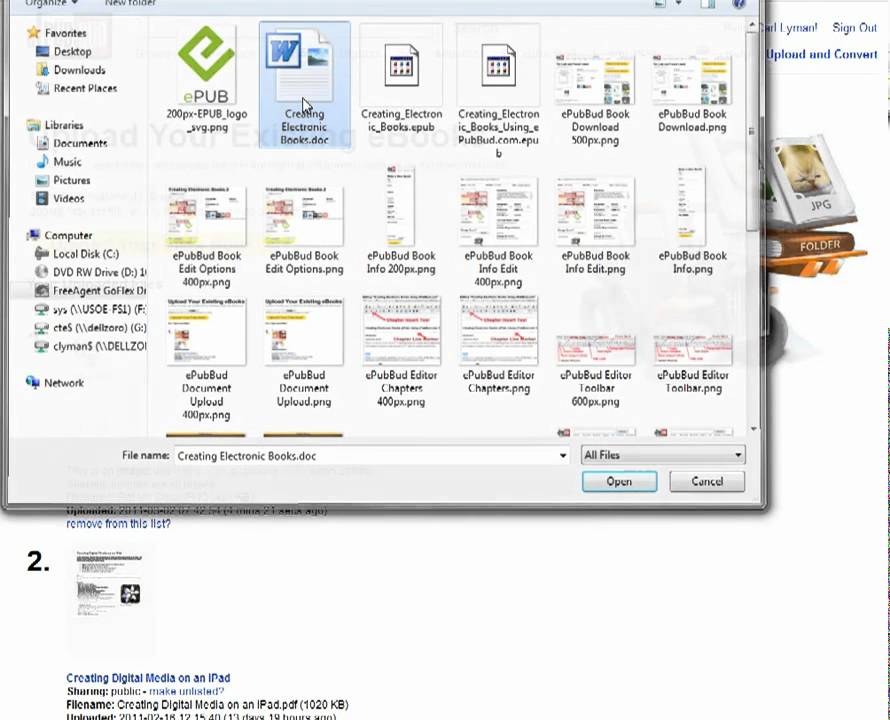The width and height of the screenshot is (890, 720).
Task: Expand the File name history dropdown
Action: 562,456
